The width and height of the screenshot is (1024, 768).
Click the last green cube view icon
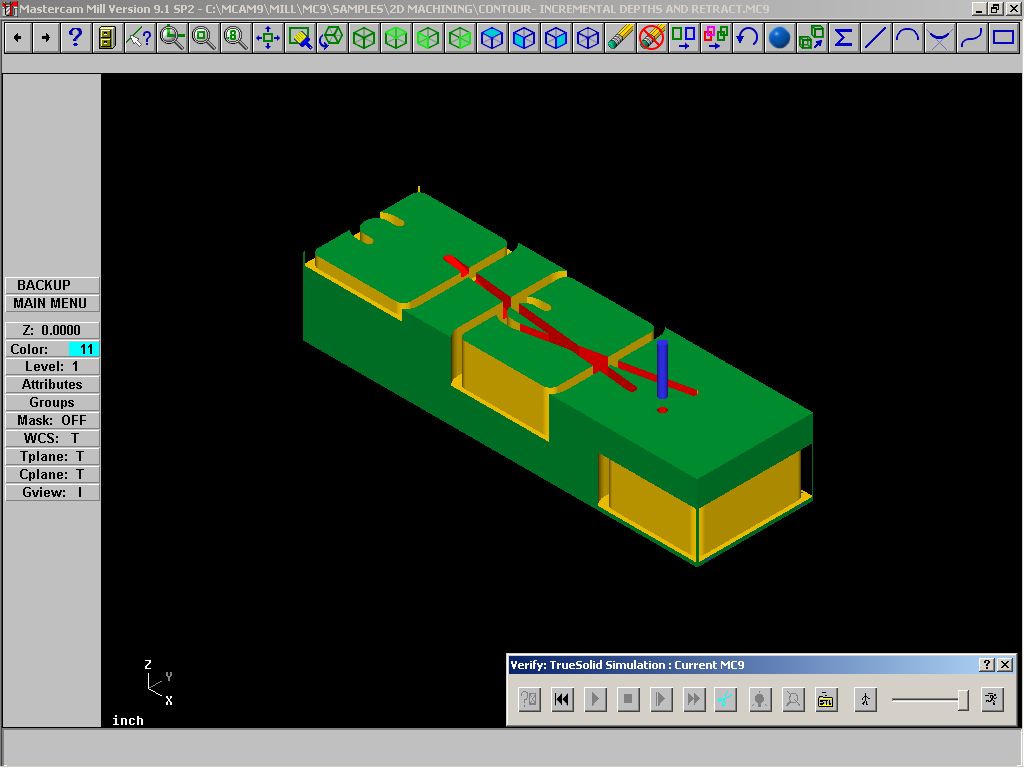tap(460, 38)
